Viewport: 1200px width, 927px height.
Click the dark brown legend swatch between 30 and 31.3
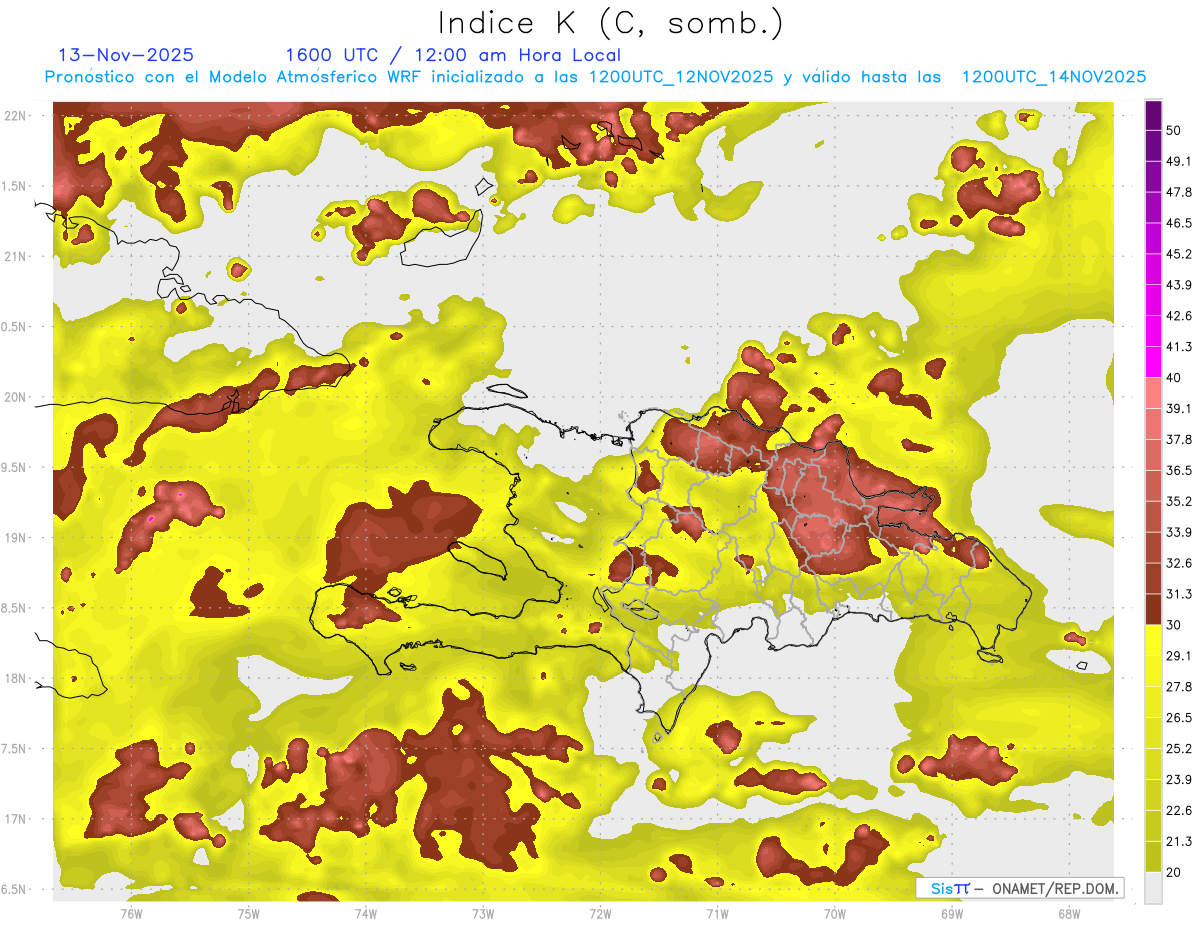(x=1153, y=609)
